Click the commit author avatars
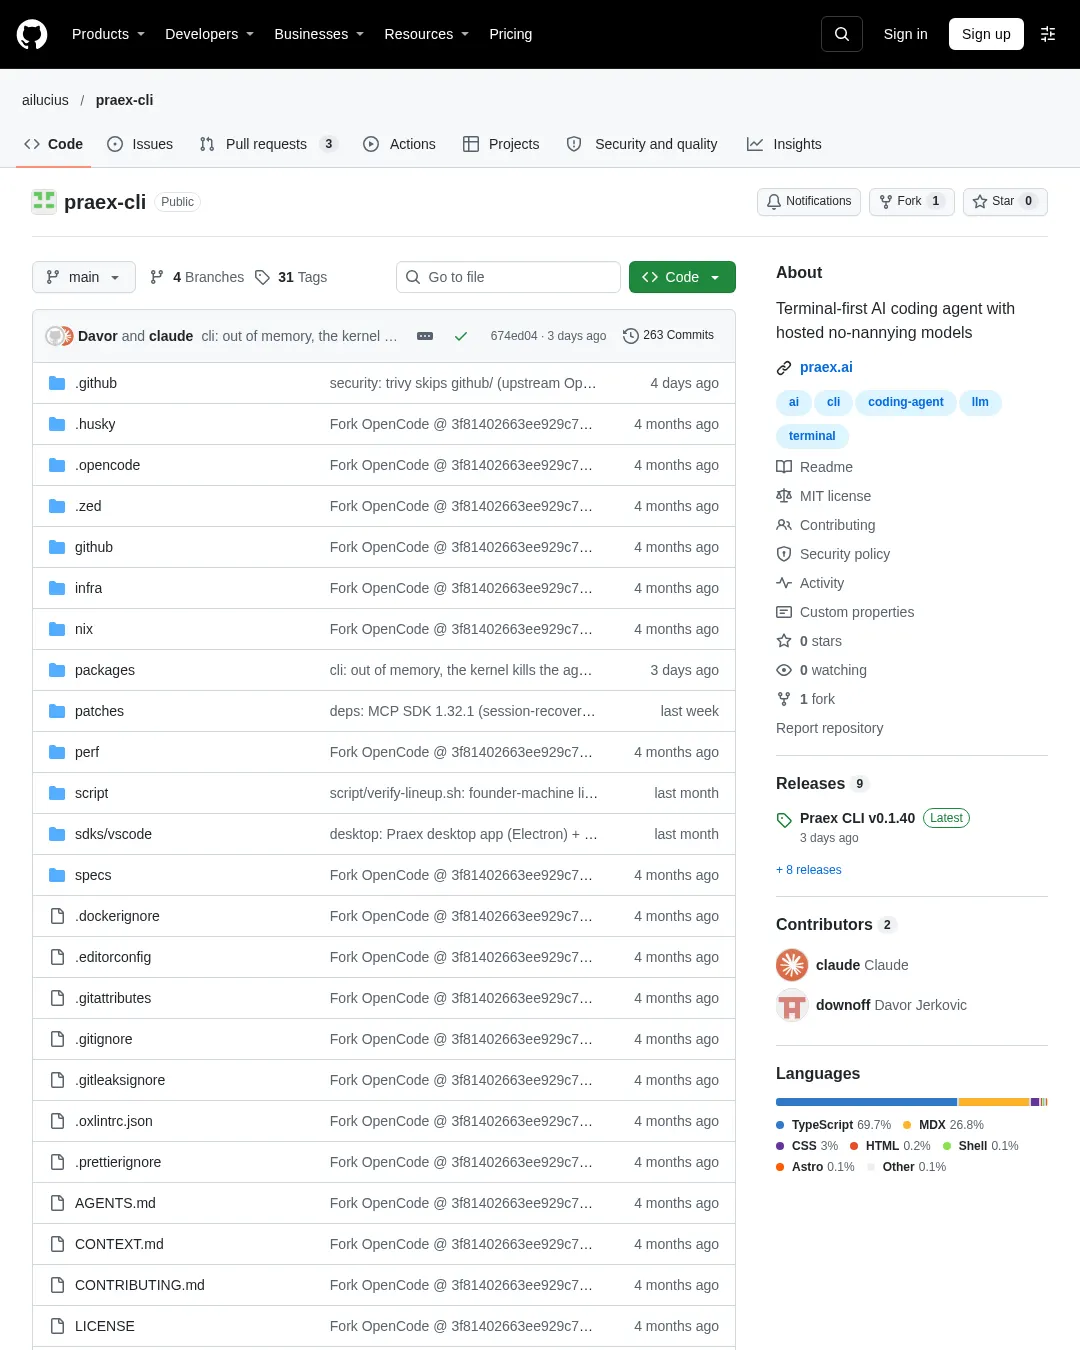Image resolution: width=1080 pixels, height=1350 pixels. click(59, 336)
